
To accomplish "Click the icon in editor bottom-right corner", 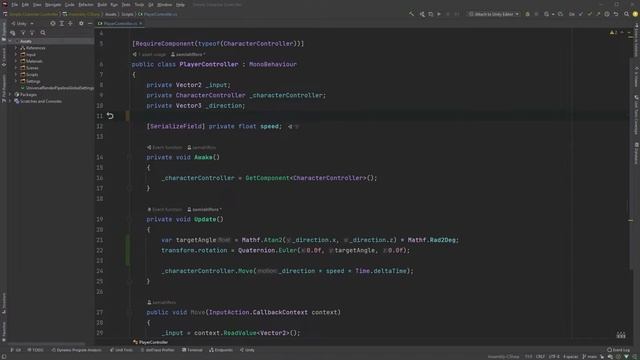I will pyautogui.click(x=621, y=335).
